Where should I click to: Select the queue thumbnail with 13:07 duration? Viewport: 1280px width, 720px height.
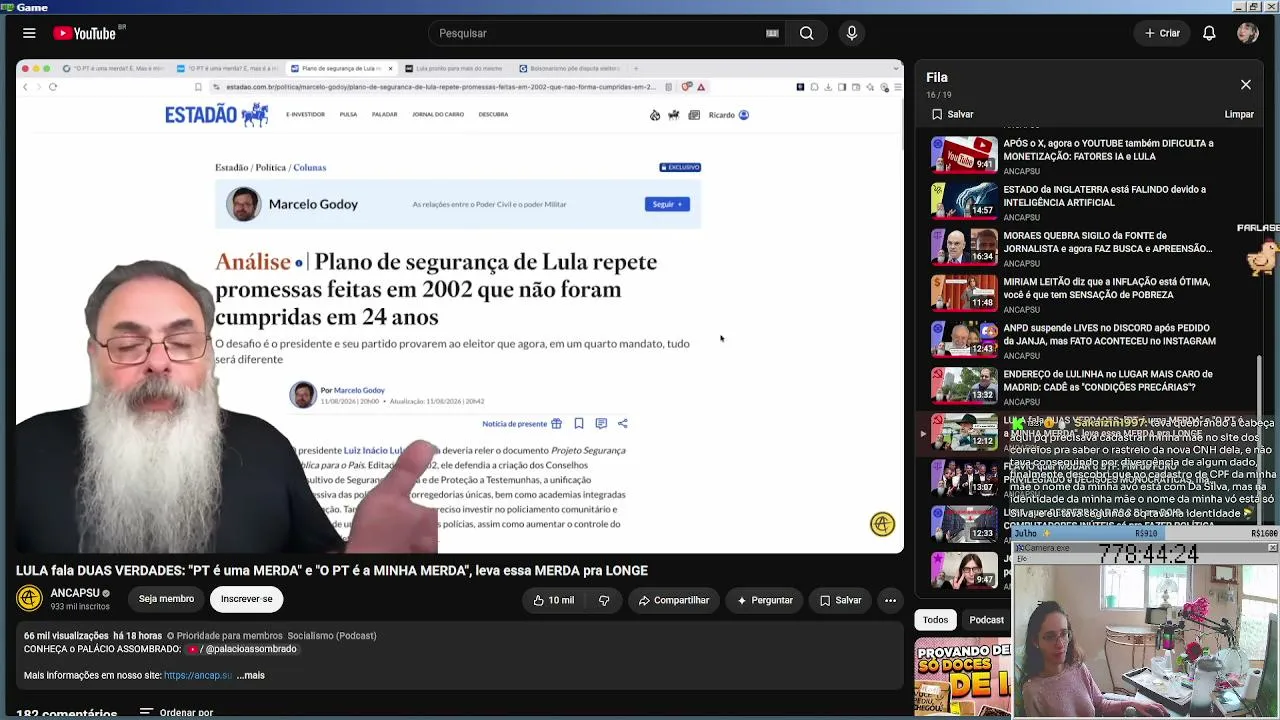(x=964, y=478)
